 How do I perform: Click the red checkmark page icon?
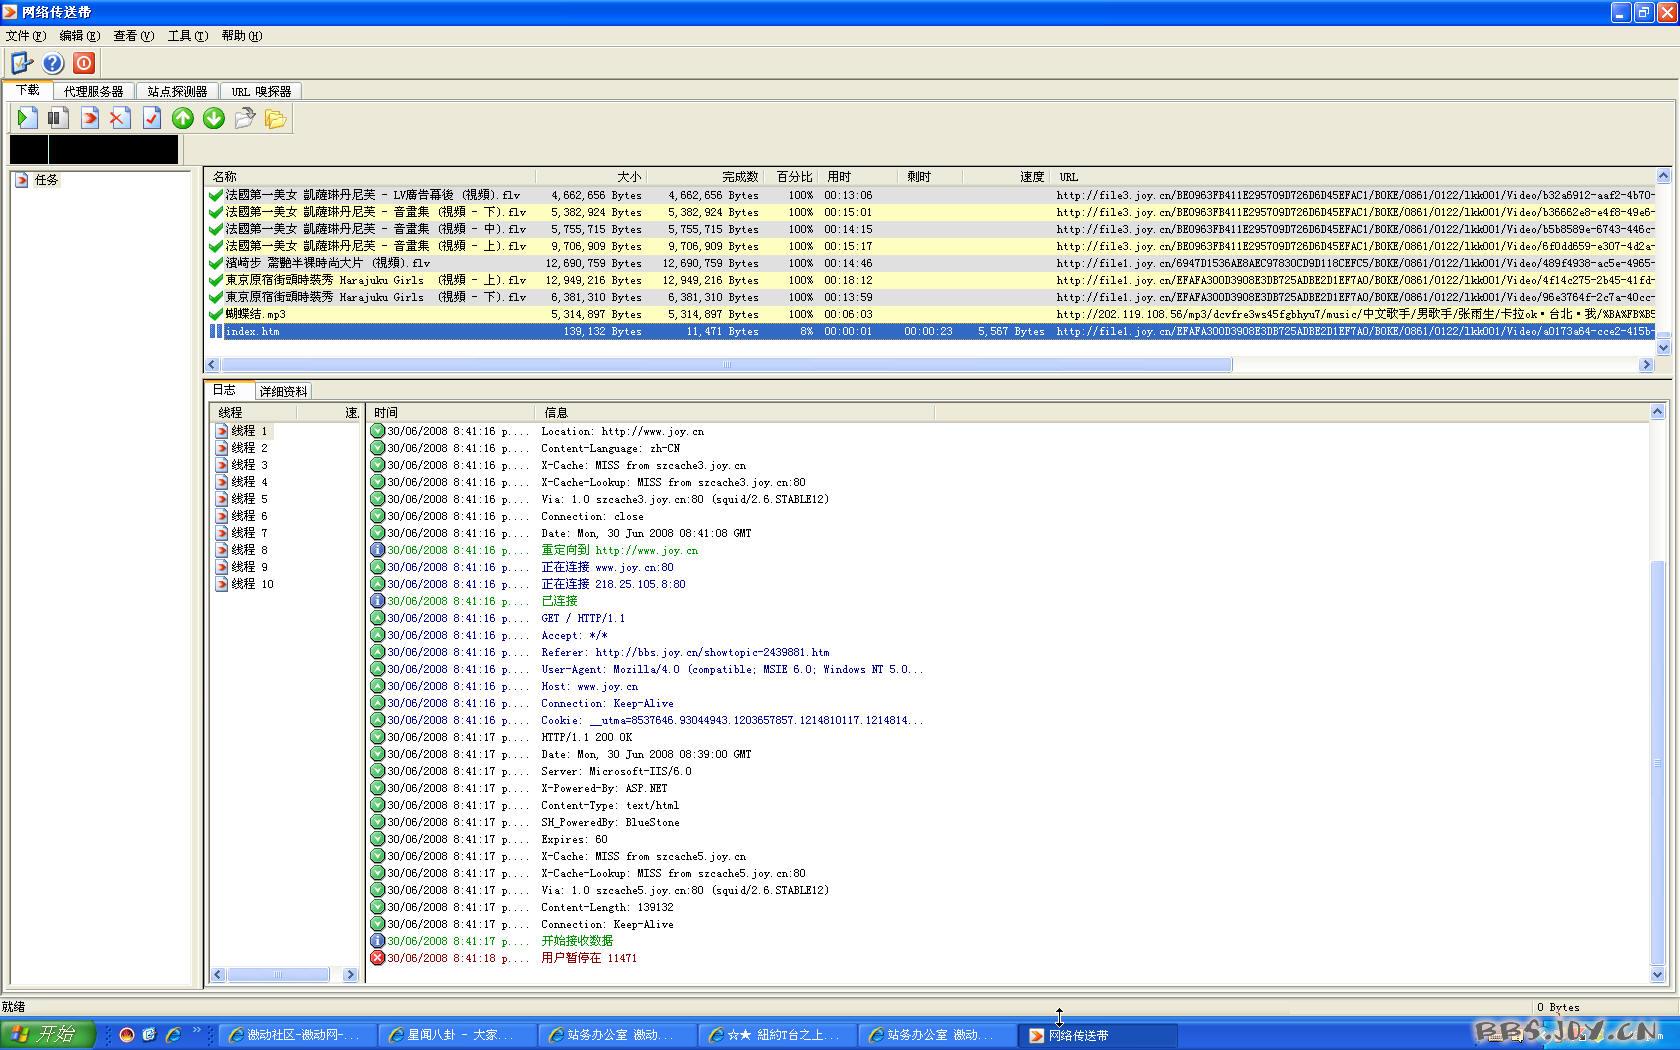click(x=151, y=118)
